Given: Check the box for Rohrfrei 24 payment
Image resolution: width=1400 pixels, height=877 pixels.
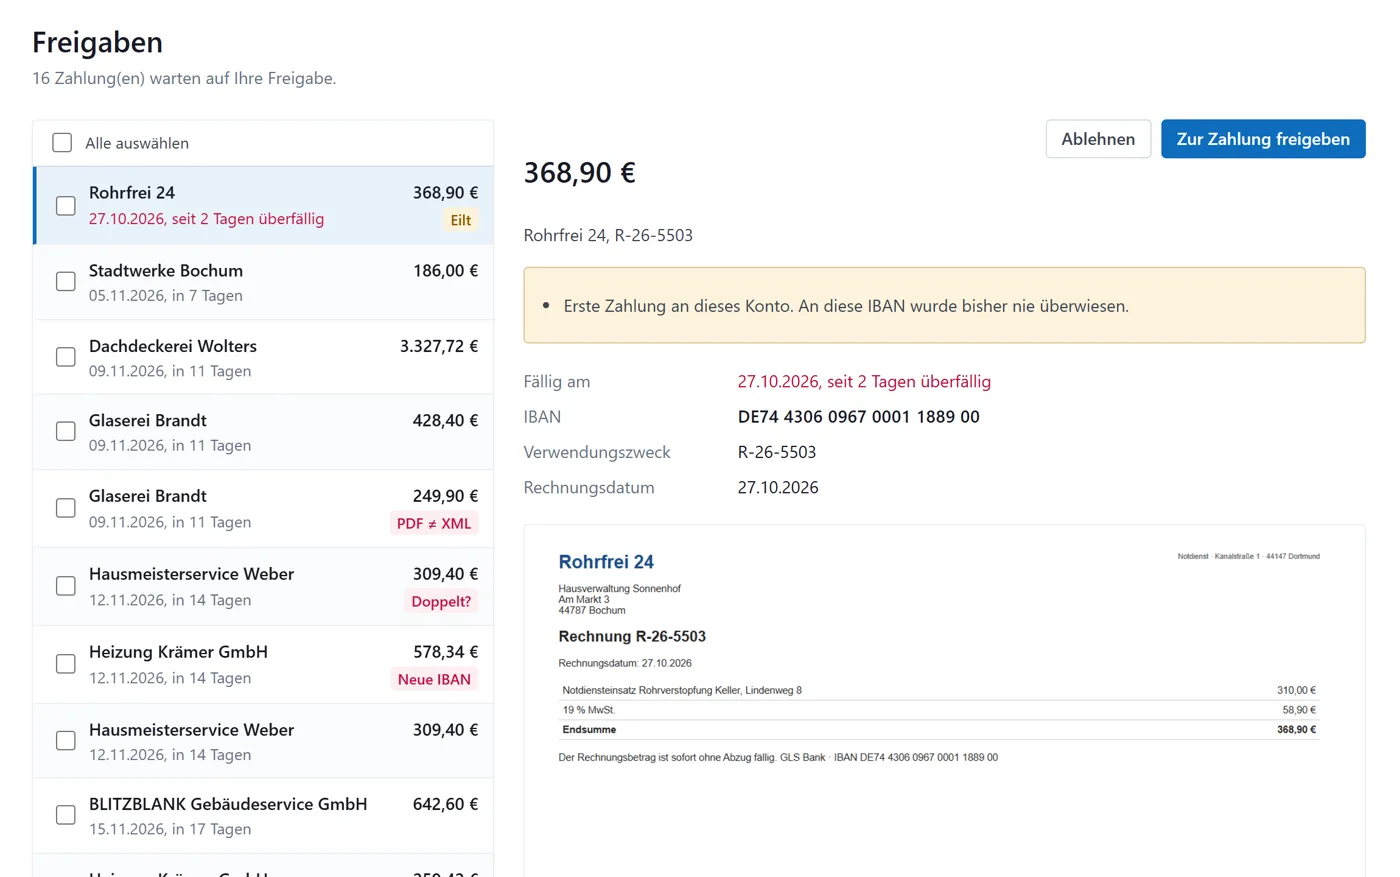Looking at the screenshot, I should pyautogui.click(x=66, y=206).
